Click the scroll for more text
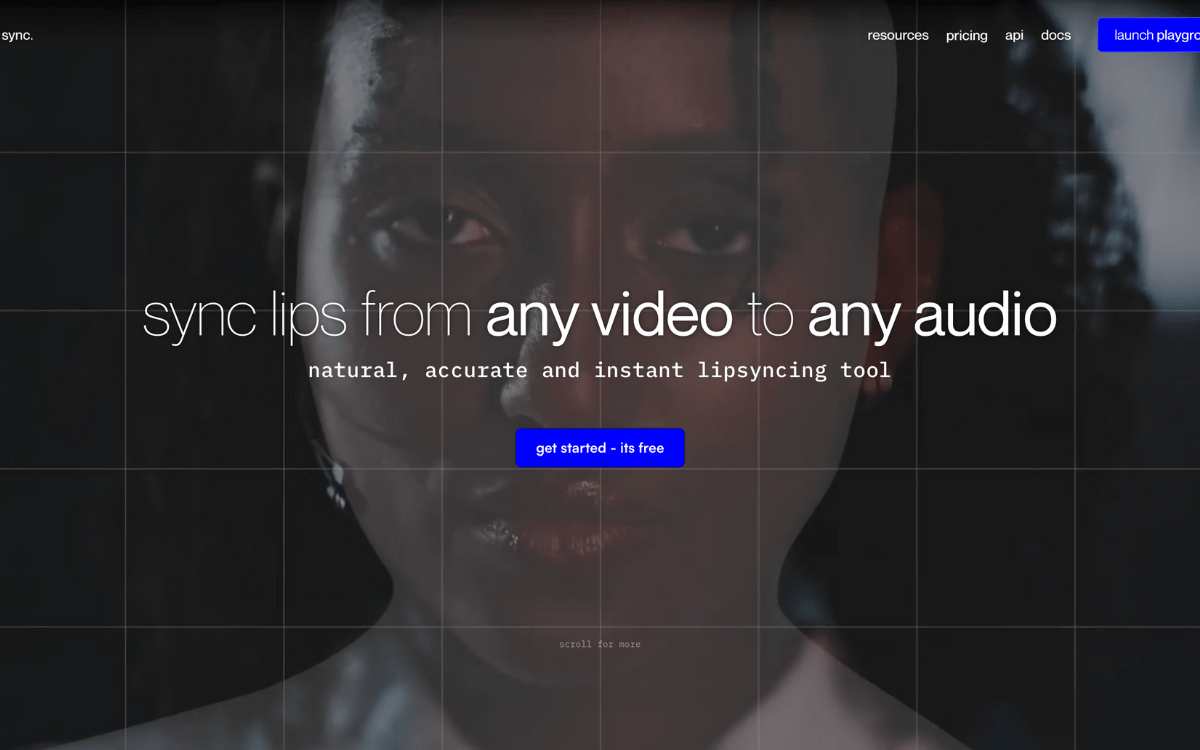Screen dimensions: 1200x750 click(x=600, y=644)
